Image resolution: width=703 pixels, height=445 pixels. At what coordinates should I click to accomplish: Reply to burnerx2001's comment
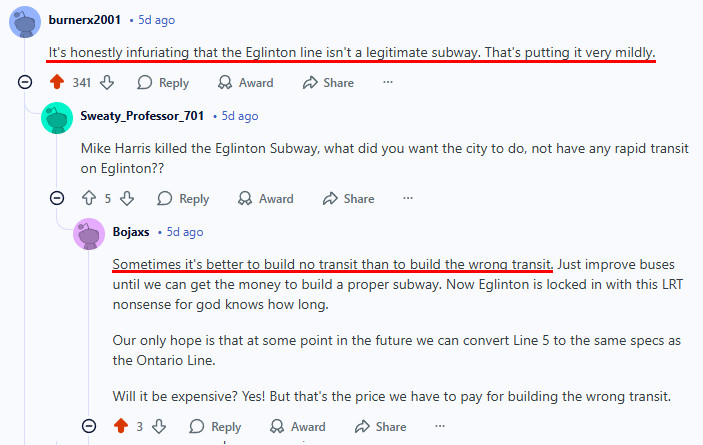click(x=163, y=83)
